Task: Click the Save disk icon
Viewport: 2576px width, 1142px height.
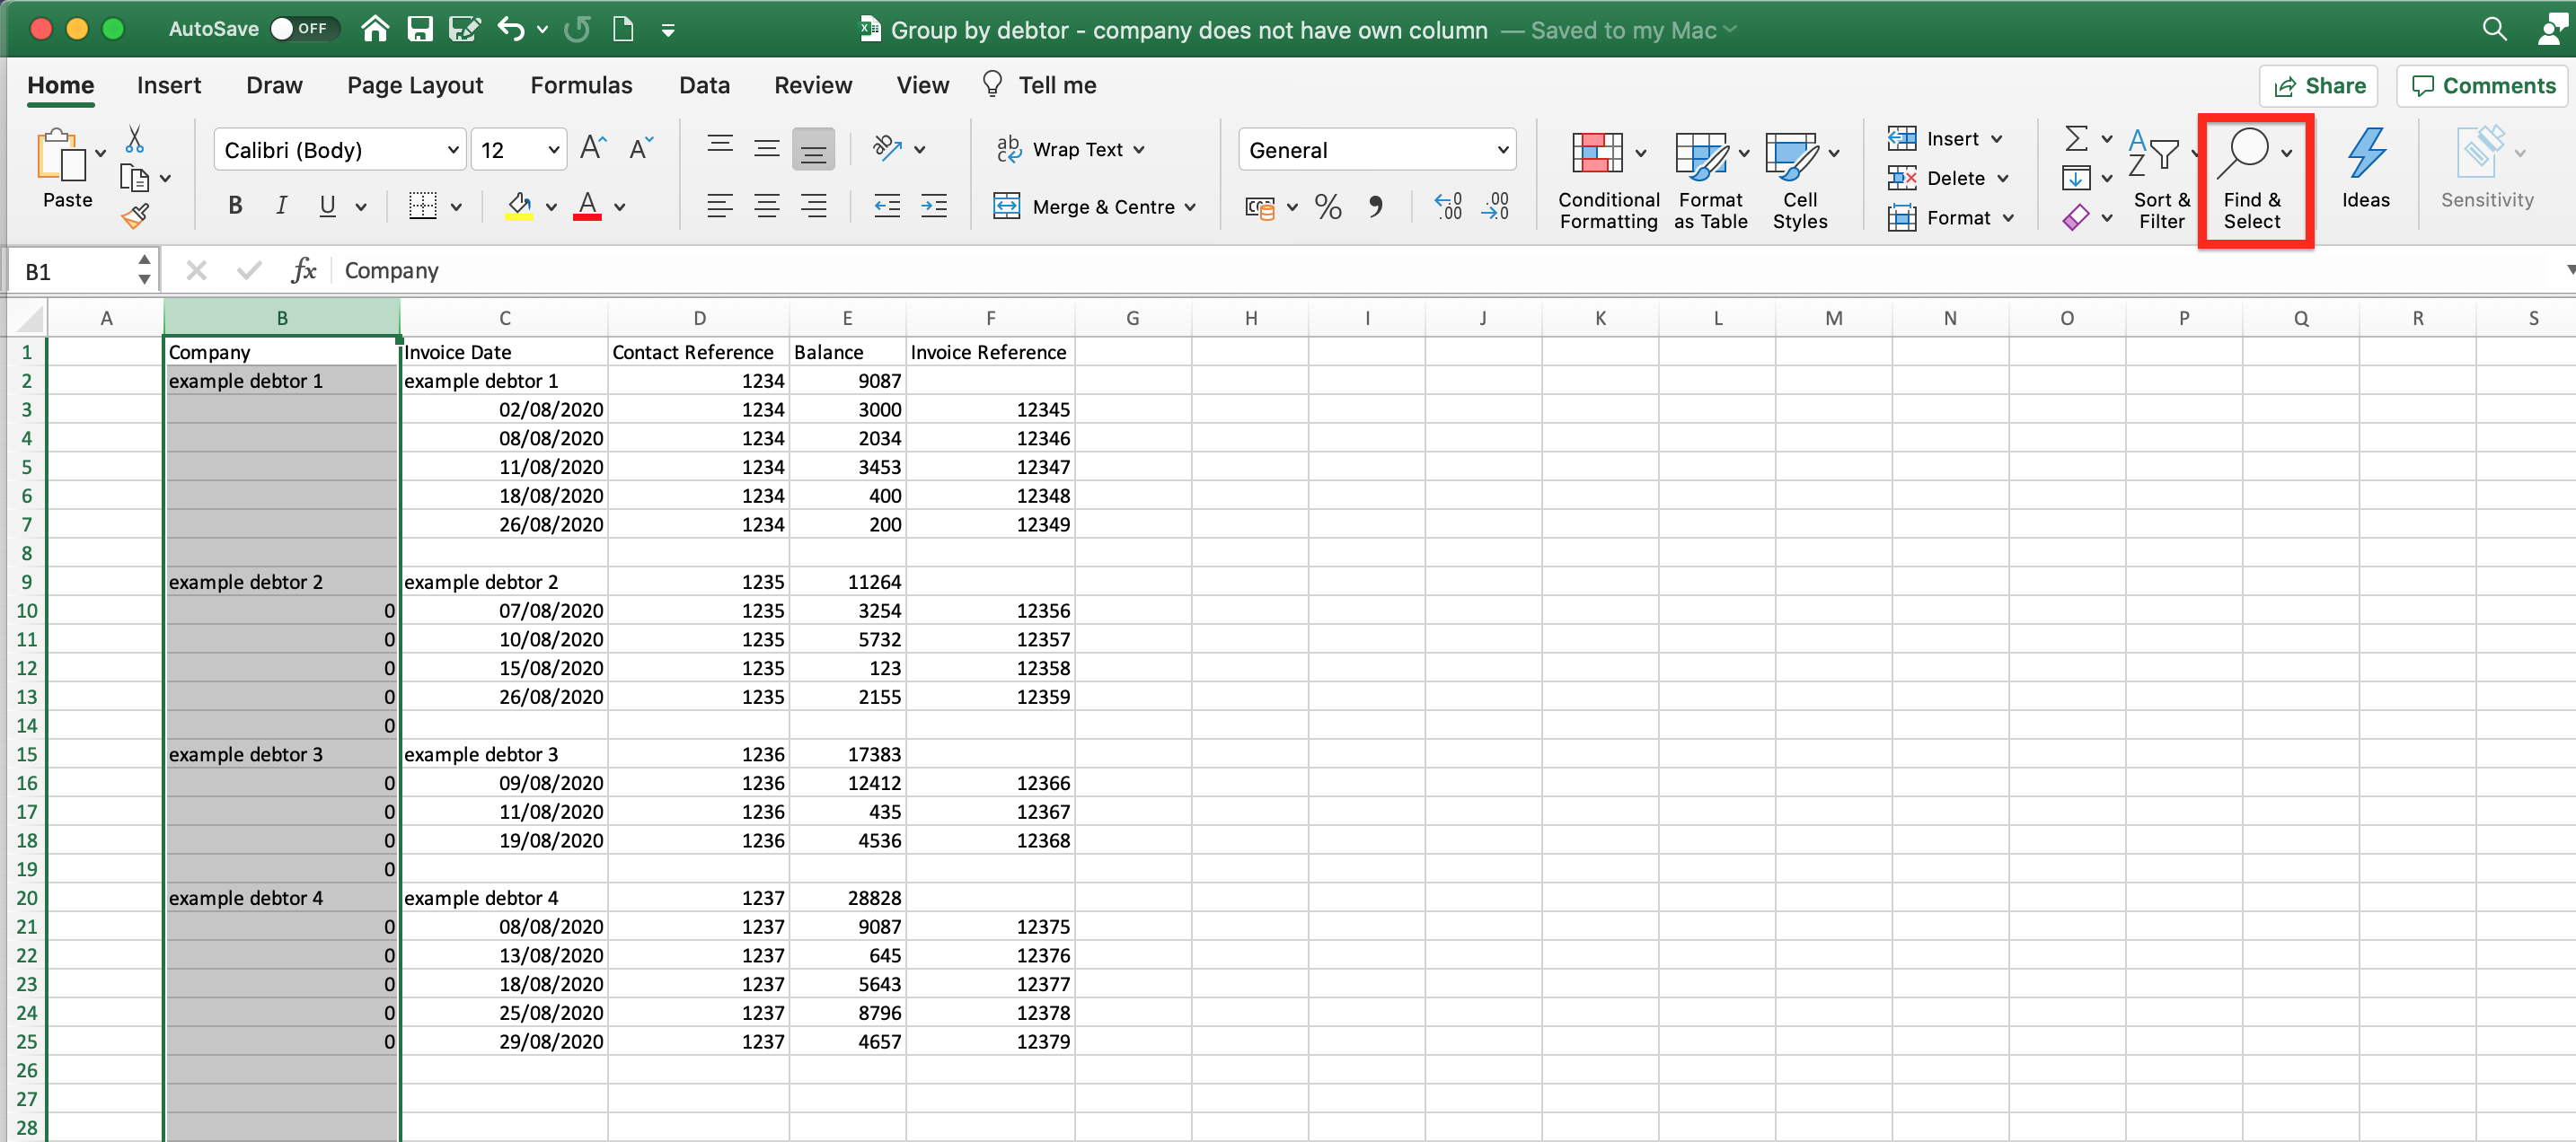Action: 420,29
